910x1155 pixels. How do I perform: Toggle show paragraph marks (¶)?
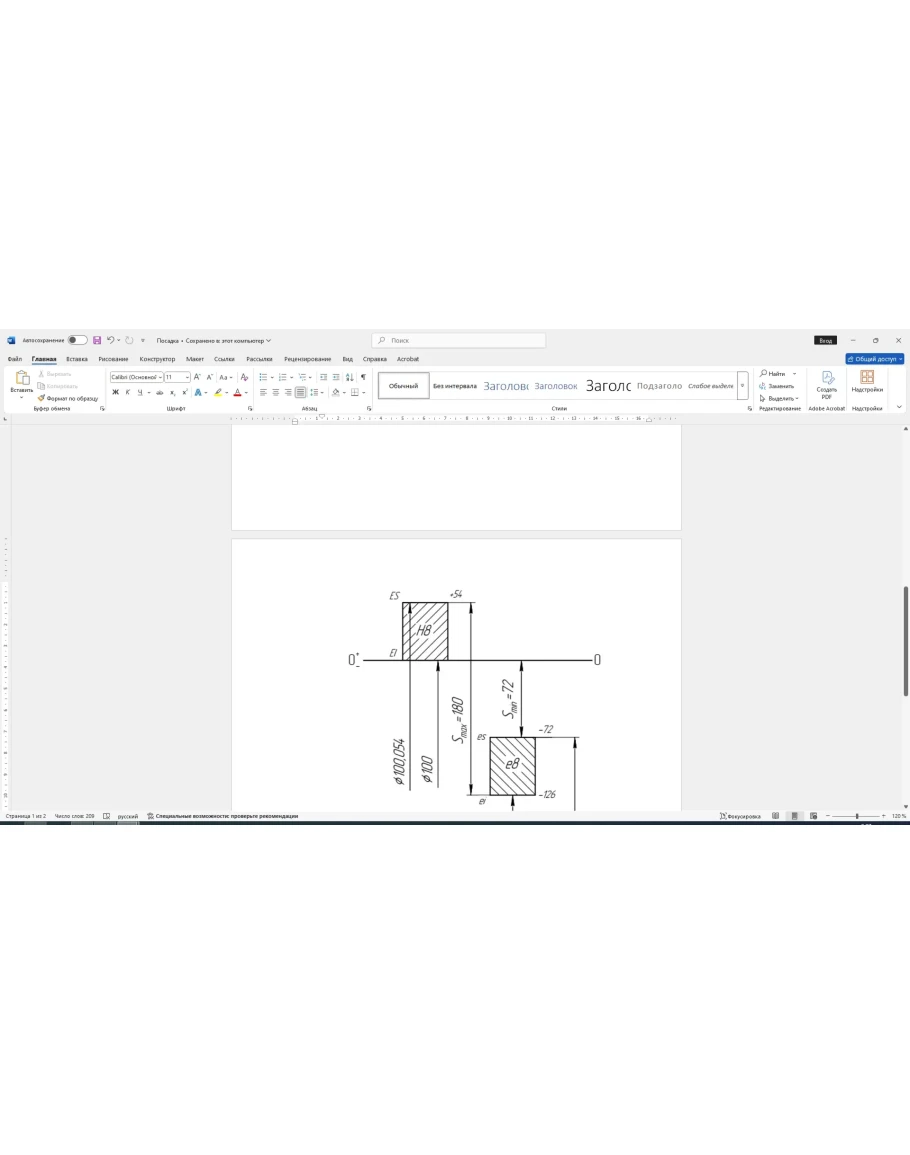(x=363, y=377)
